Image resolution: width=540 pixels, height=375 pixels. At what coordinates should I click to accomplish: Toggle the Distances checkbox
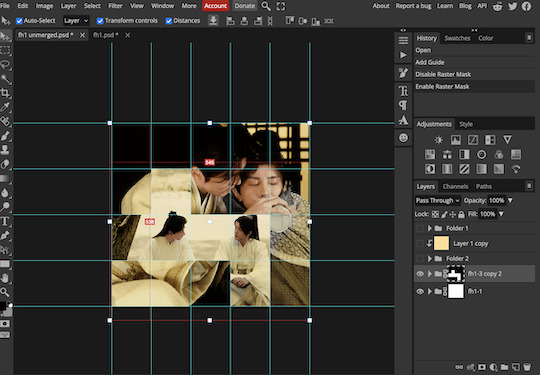169,21
